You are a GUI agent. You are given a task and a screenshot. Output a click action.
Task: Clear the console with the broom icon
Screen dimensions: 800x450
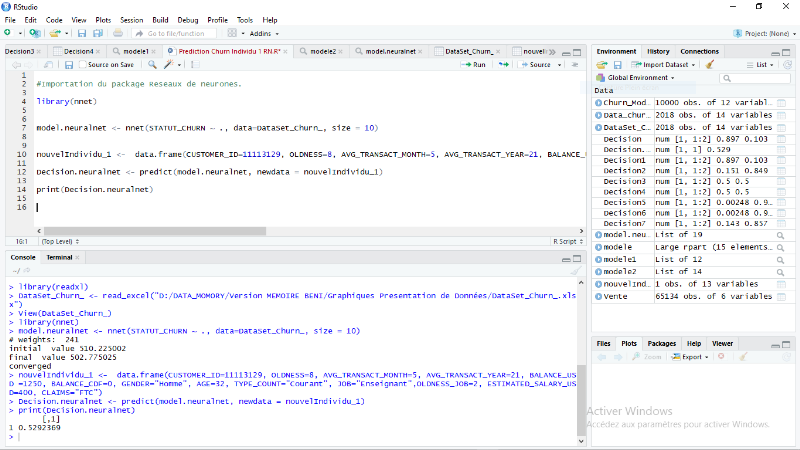coord(575,270)
